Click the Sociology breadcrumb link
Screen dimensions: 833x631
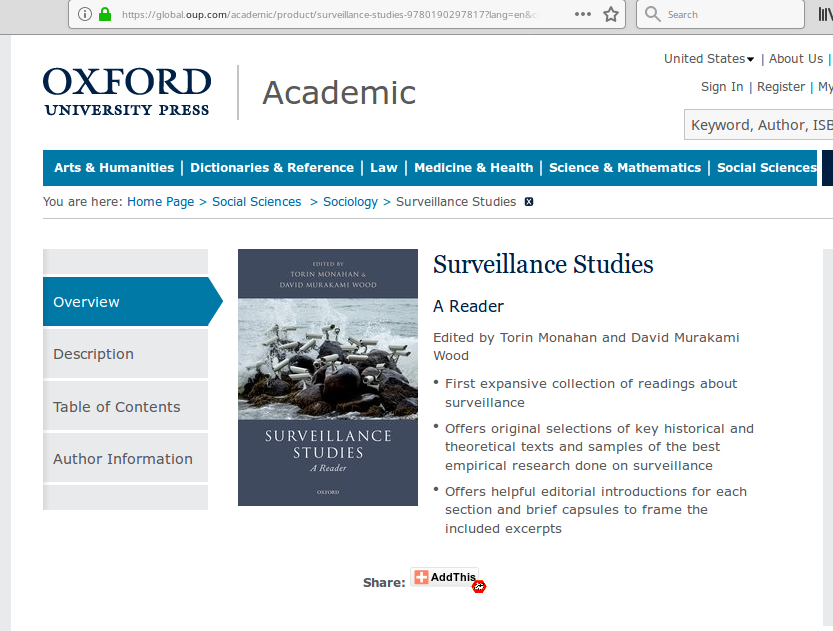(x=350, y=202)
